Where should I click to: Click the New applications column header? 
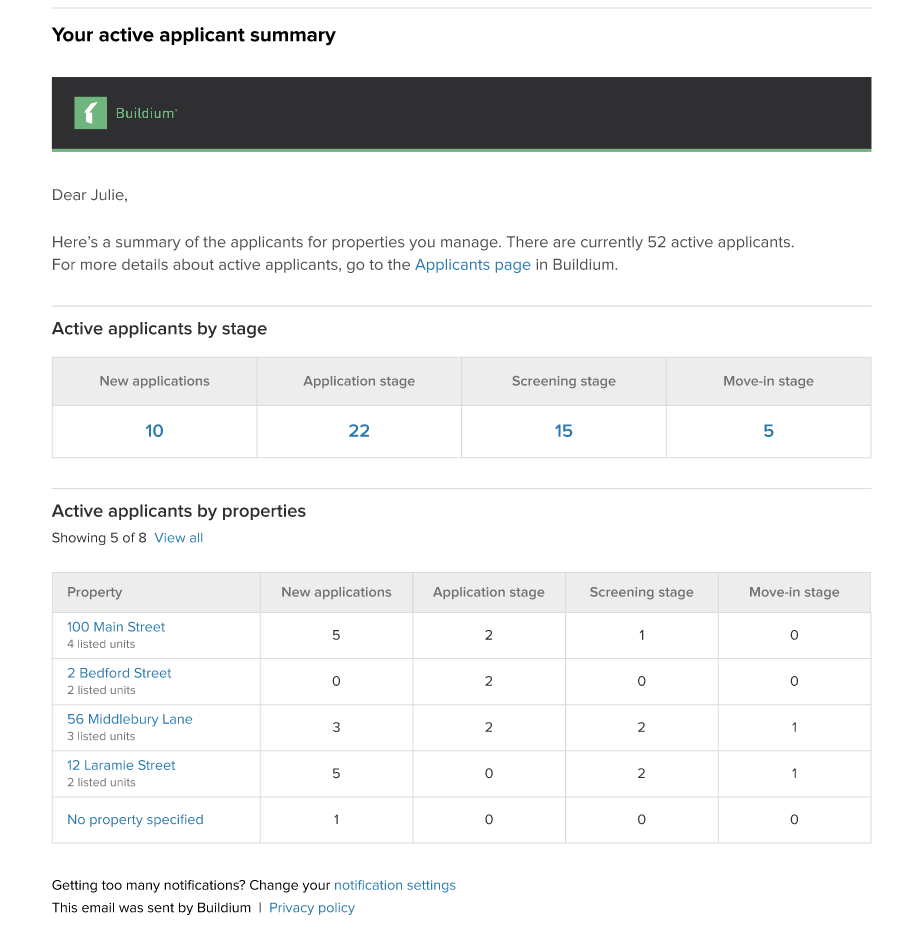(336, 592)
